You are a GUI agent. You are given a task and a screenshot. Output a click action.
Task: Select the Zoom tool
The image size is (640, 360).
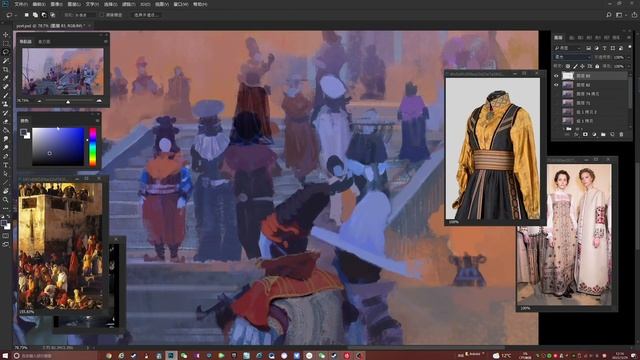pyautogui.click(x=6, y=199)
